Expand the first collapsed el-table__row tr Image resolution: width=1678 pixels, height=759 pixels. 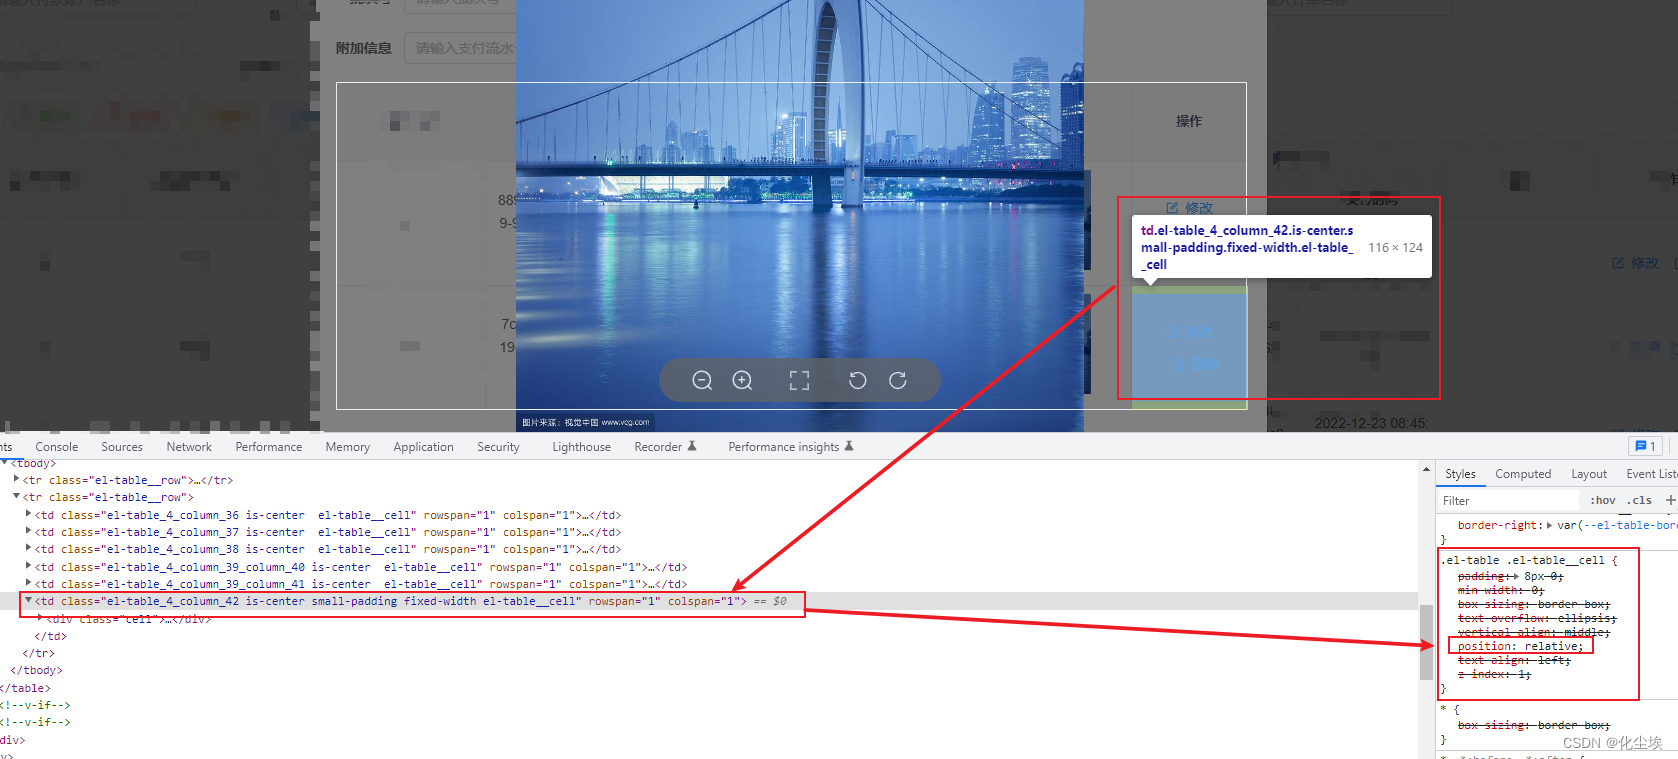point(16,479)
